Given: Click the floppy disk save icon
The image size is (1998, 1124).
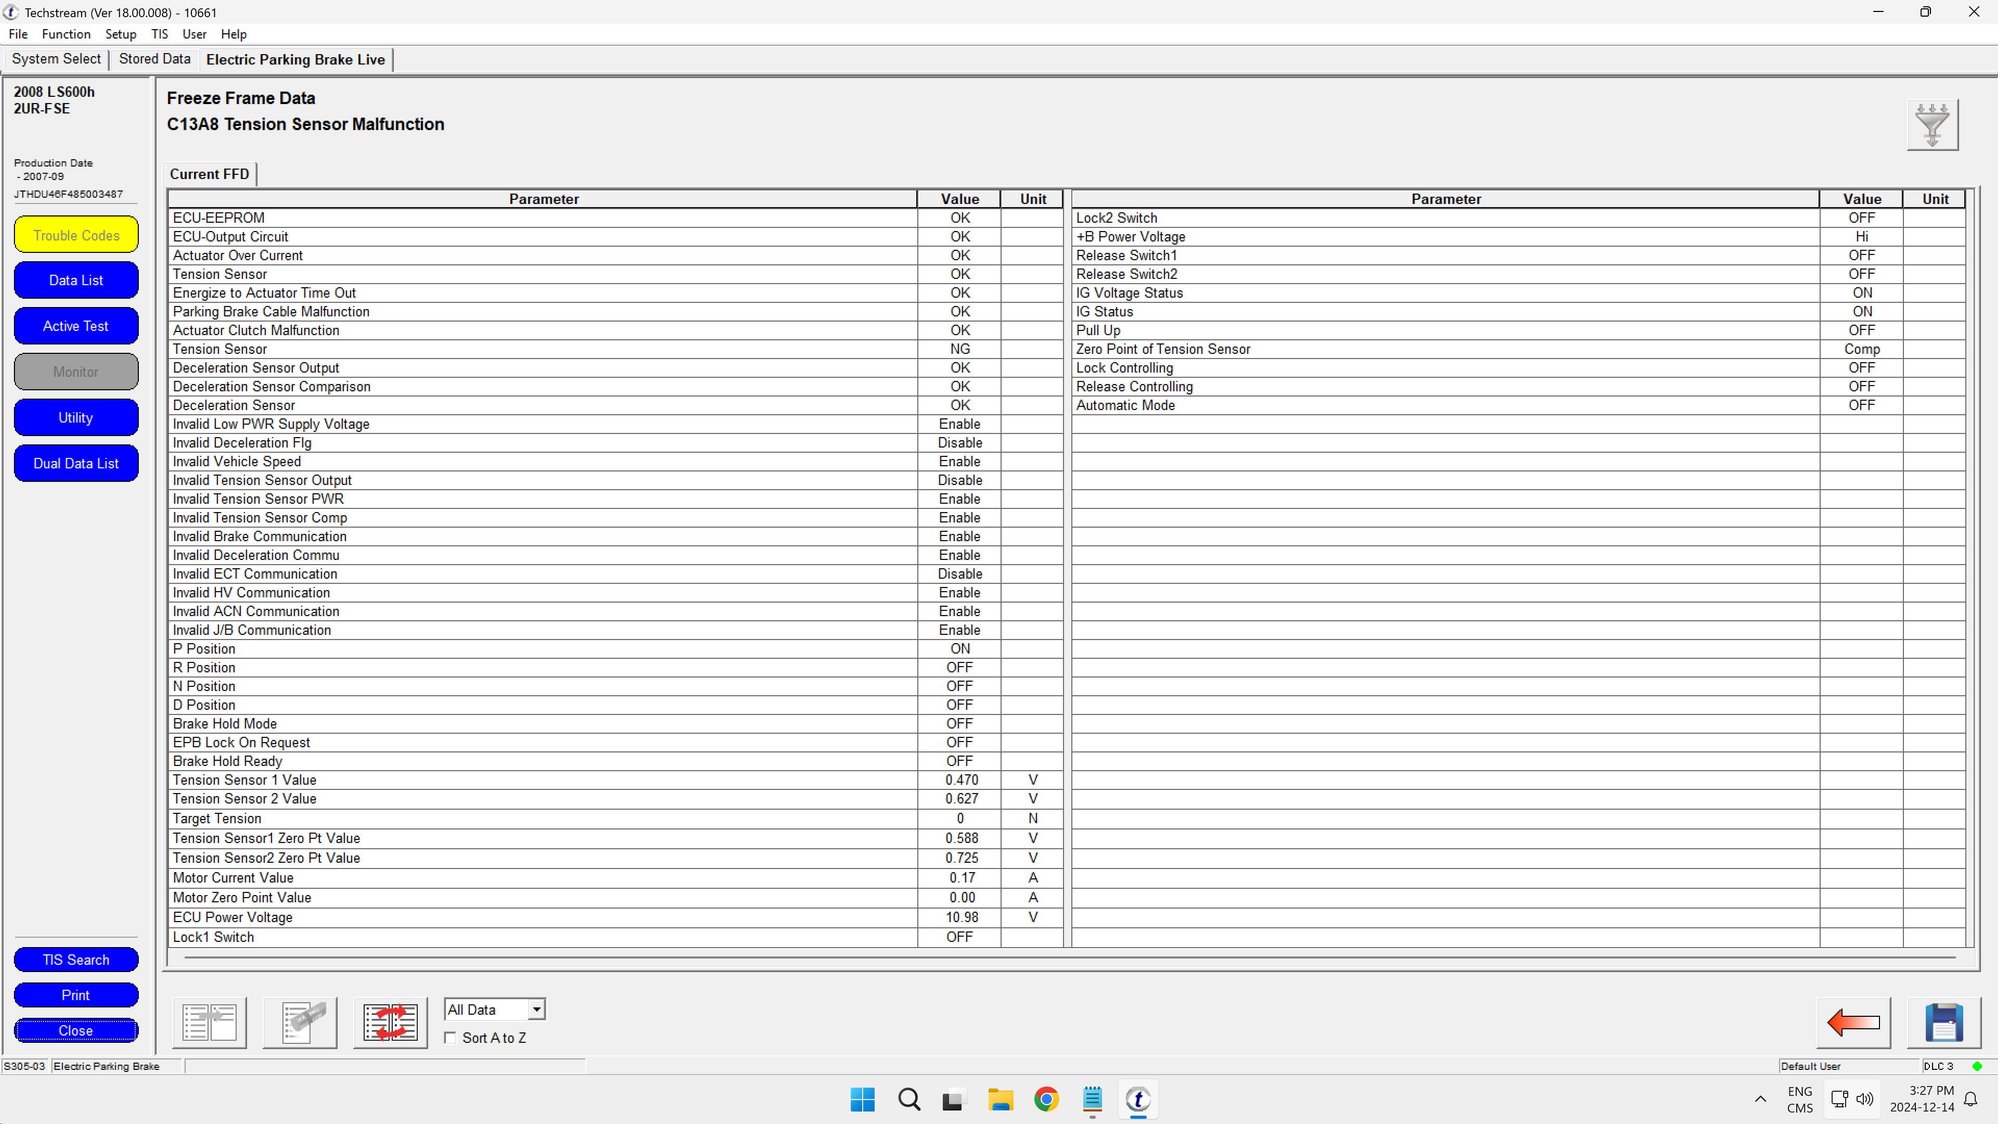Looking at the screenshot, I should 1943,1022.
